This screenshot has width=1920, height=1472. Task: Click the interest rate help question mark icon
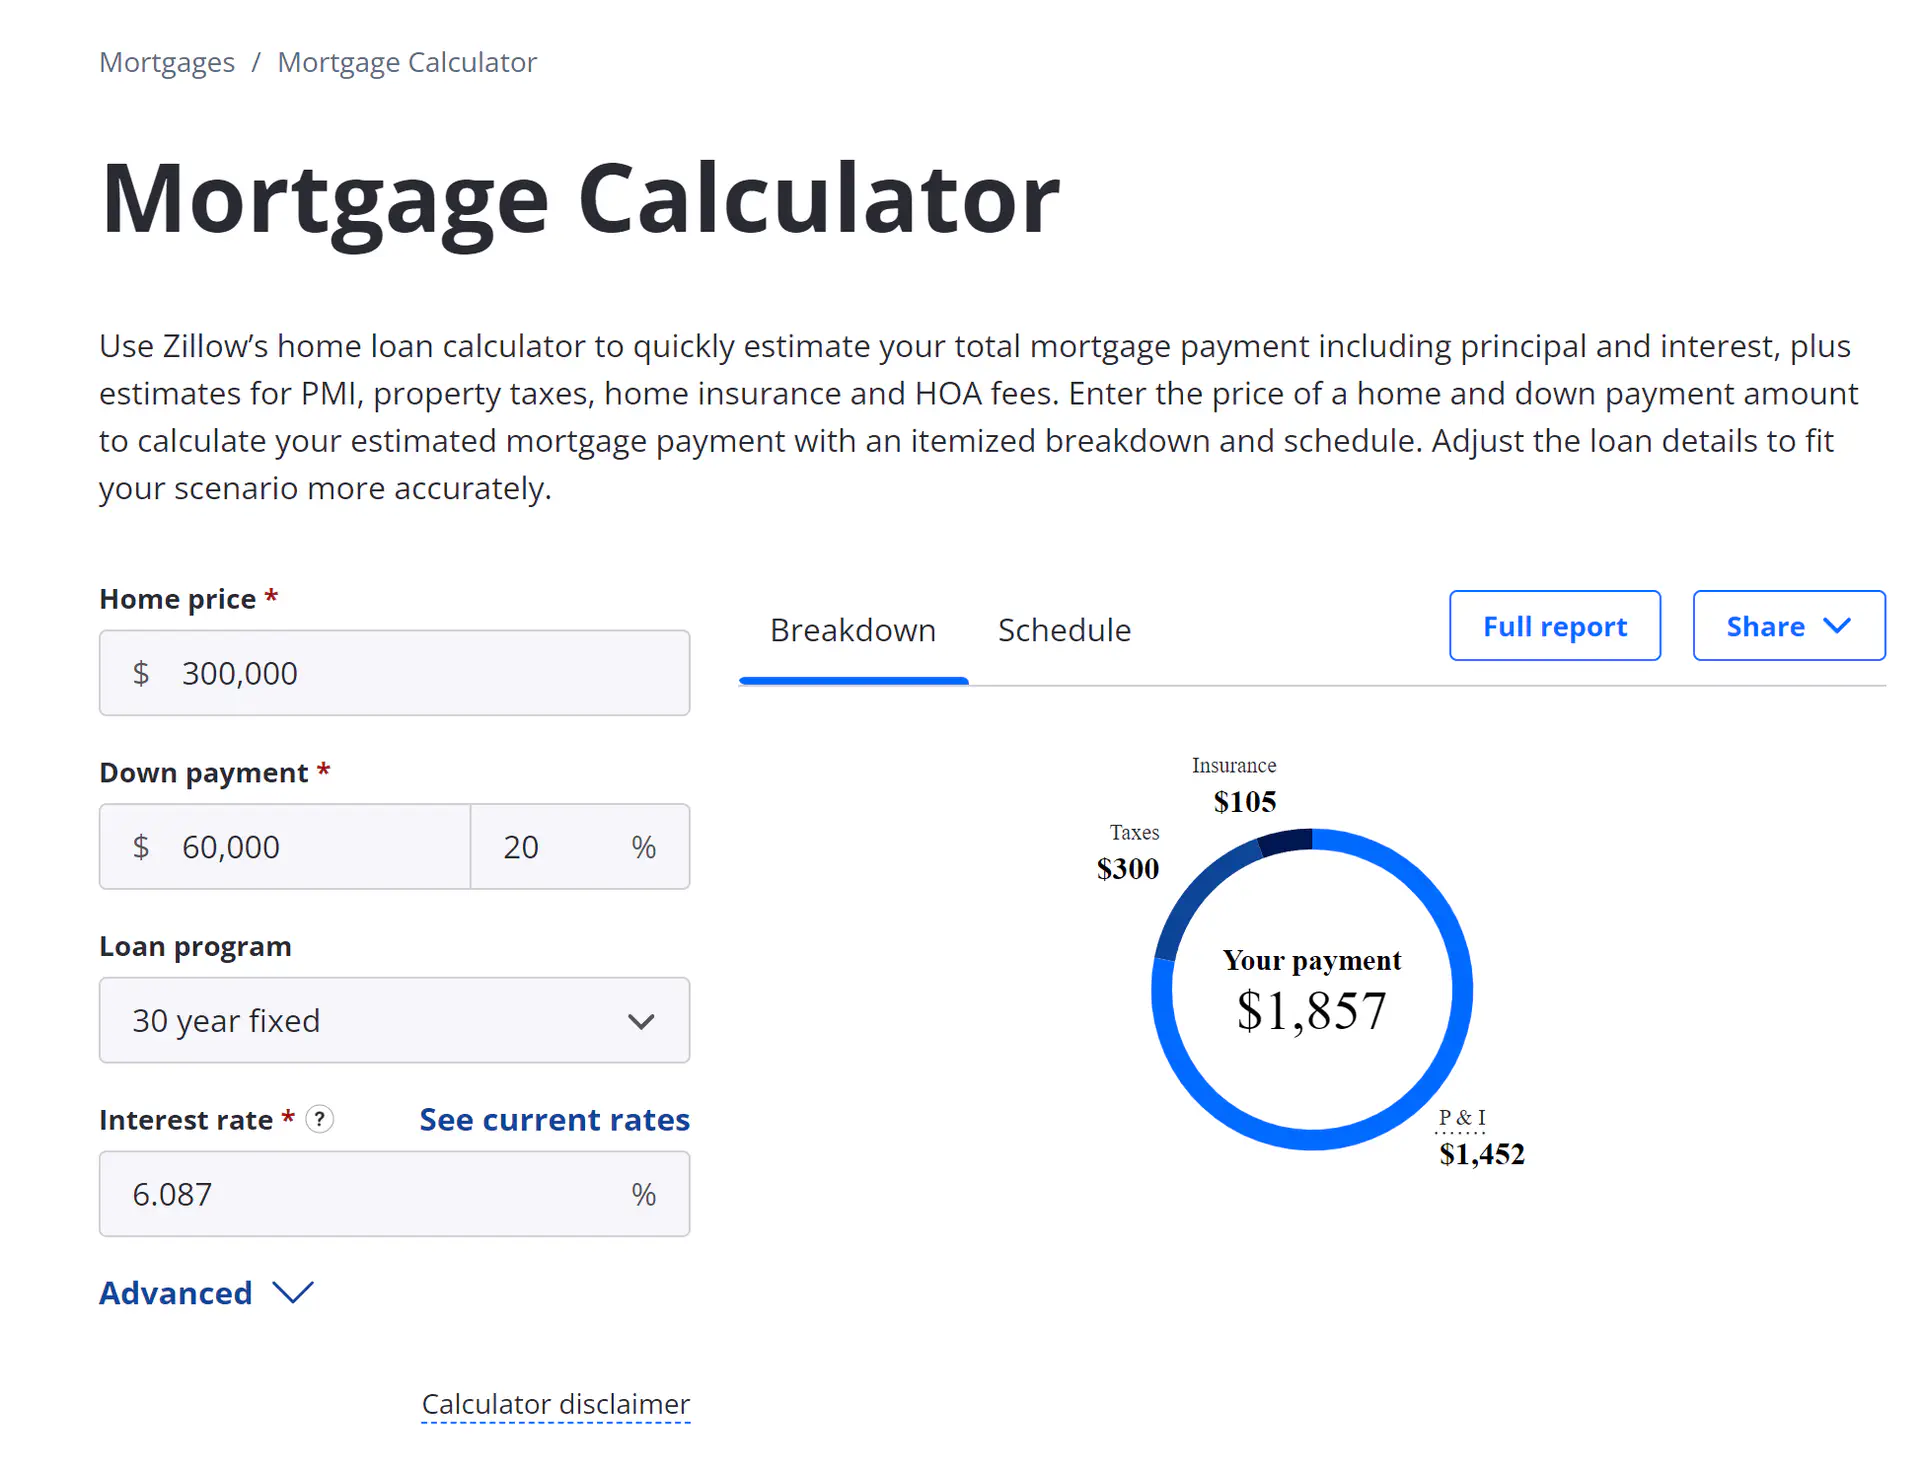click(x=319, y=1119)
